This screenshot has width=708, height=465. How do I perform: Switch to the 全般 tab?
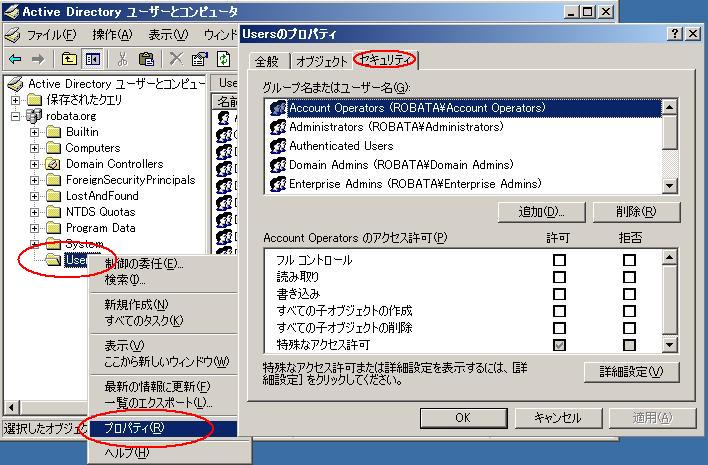(x=267, y=61)
